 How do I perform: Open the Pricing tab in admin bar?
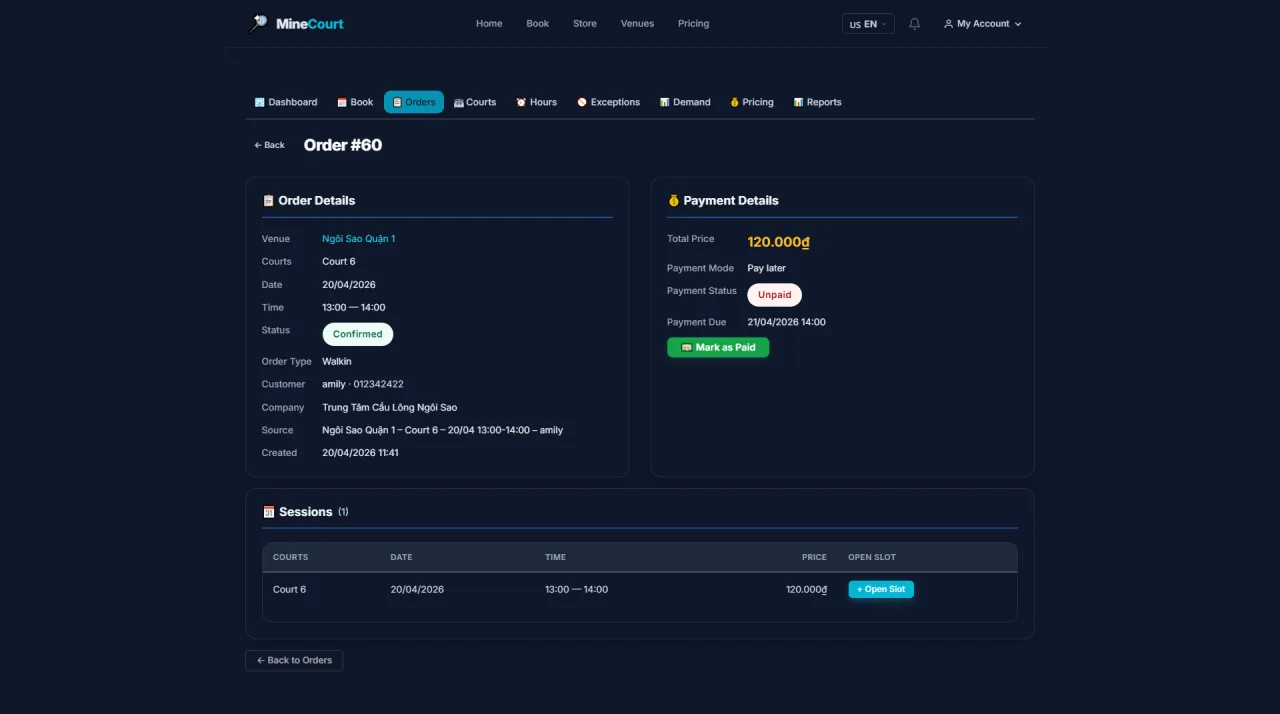(x=752, y=102)
